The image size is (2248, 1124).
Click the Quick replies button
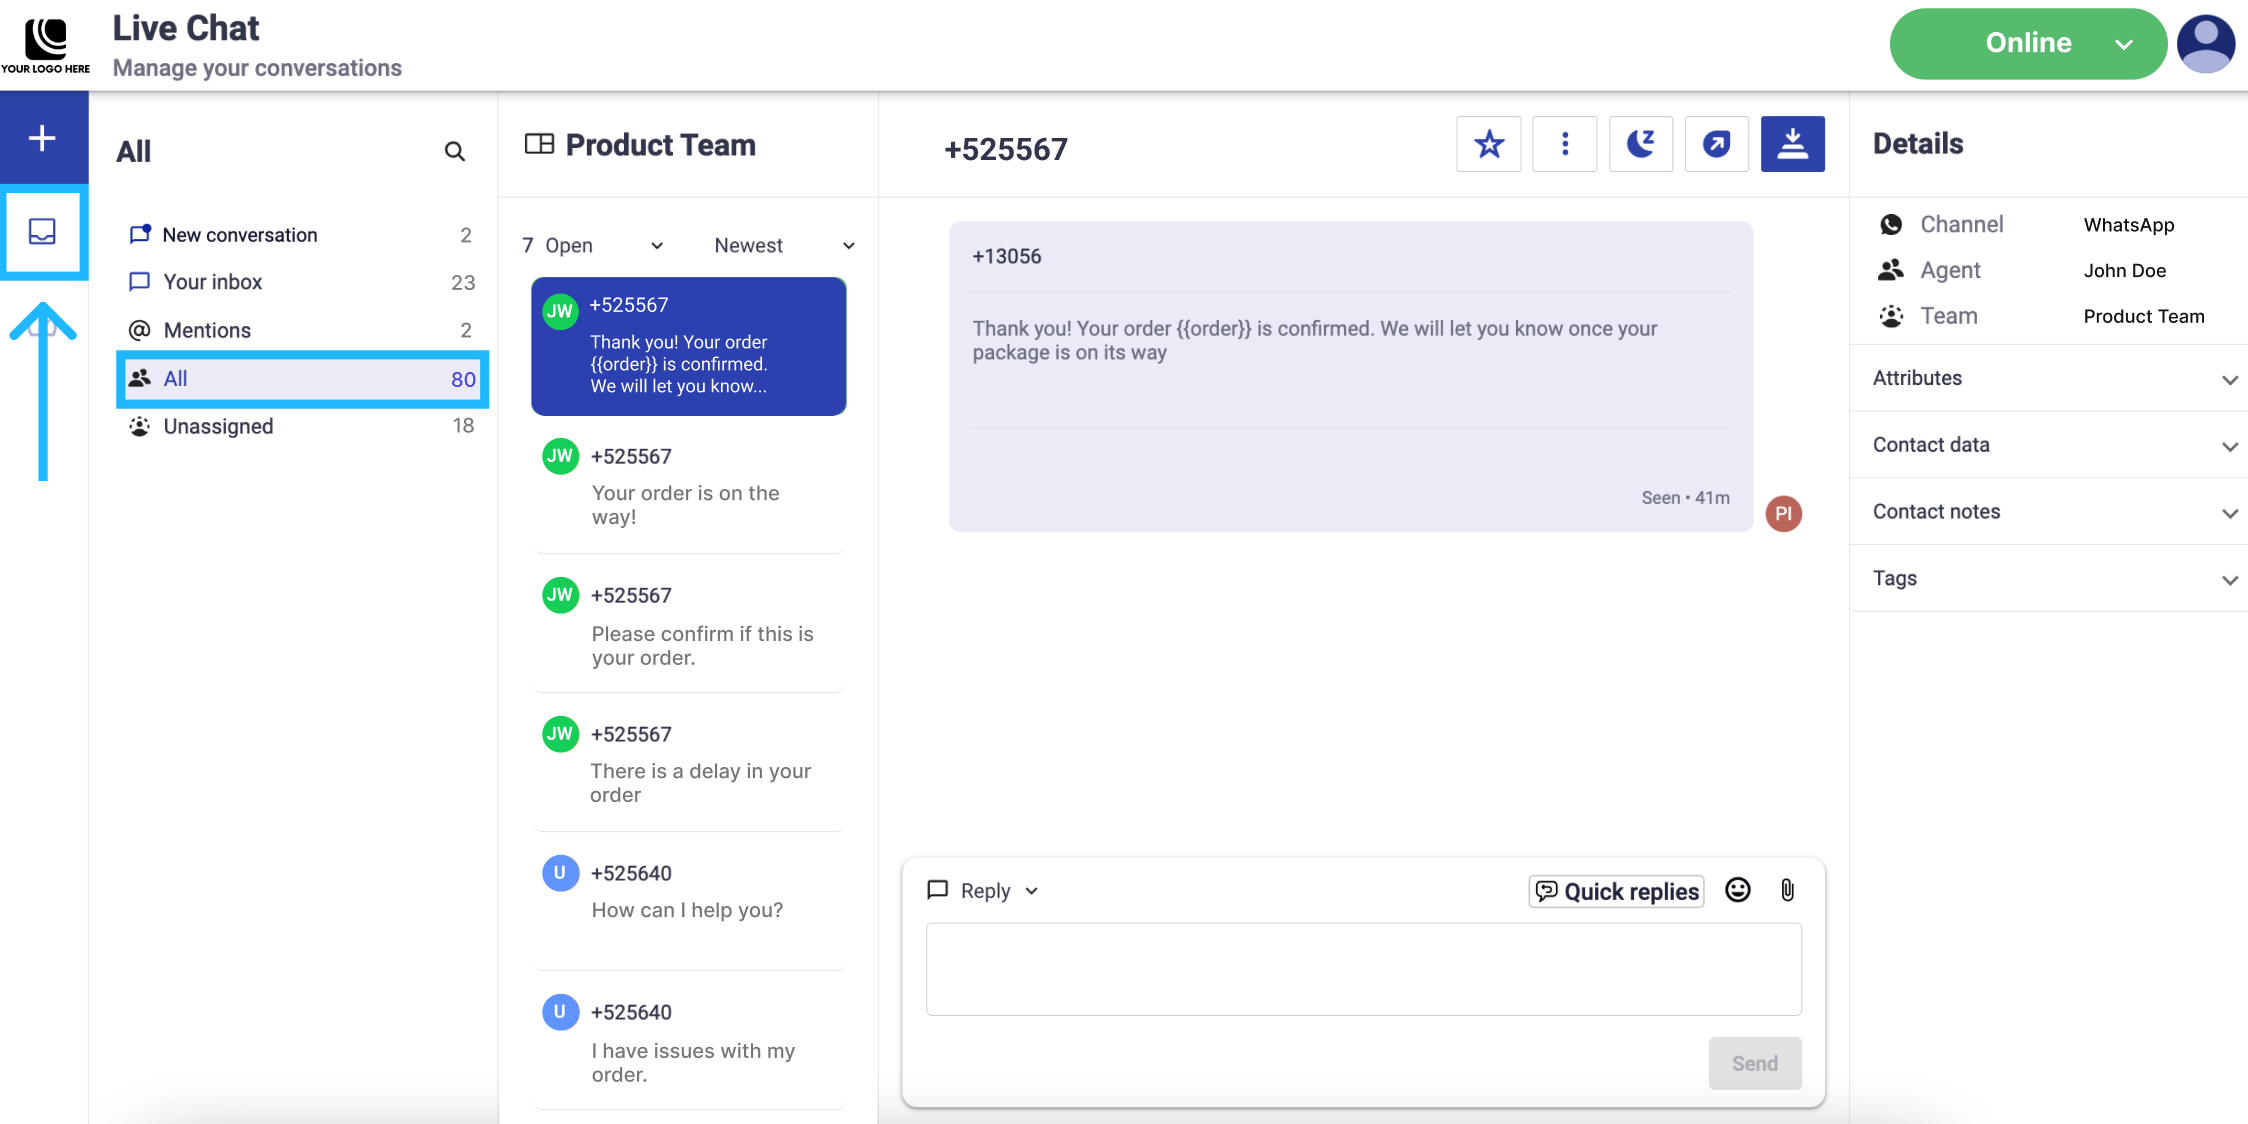[x=1617, y=891]
